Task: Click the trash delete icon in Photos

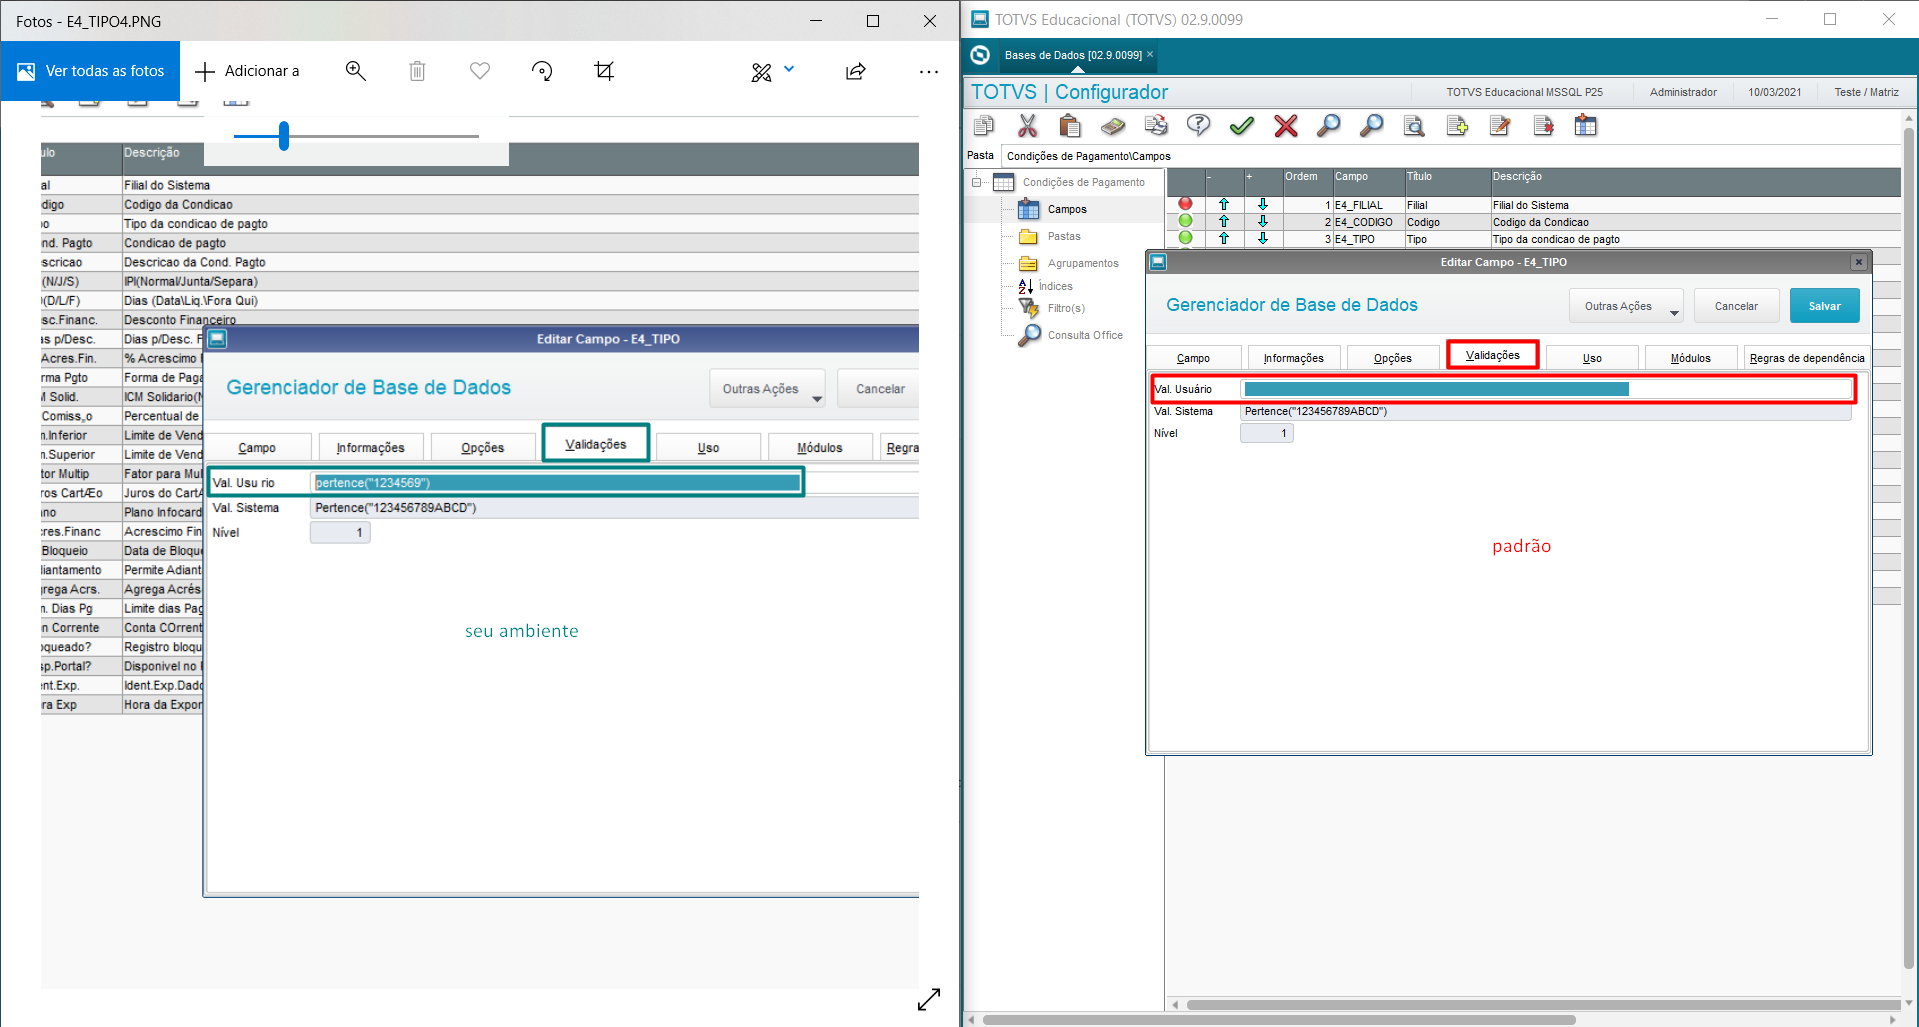Action: 417,71
